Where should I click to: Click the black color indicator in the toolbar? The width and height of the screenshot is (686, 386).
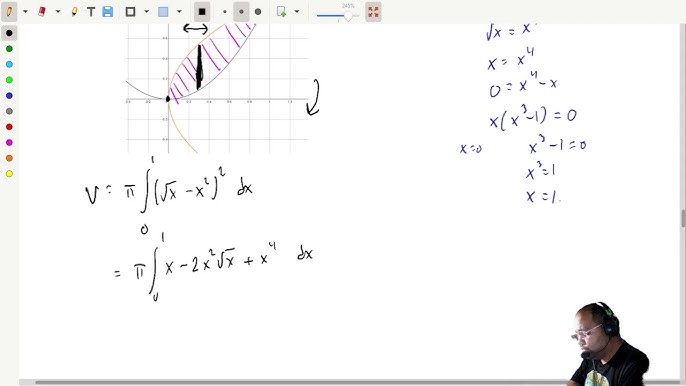tap(202, 12)
